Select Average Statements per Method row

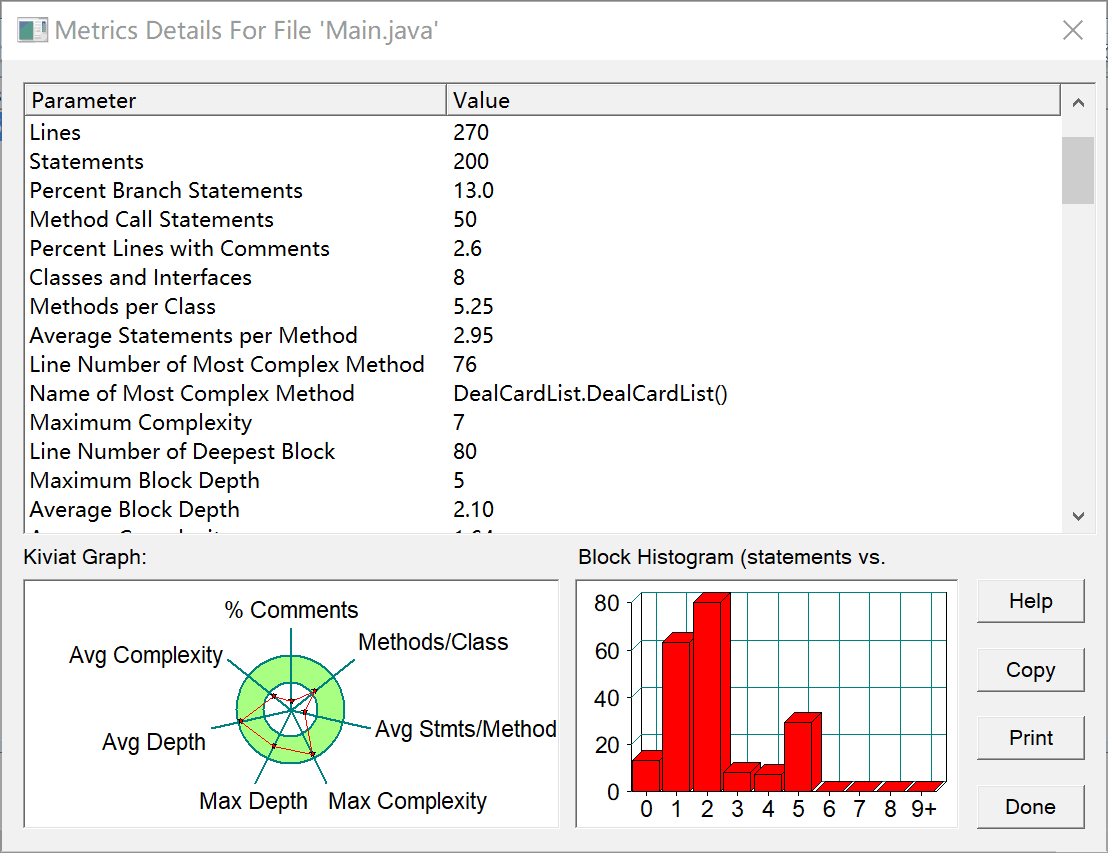click(543, 335)
